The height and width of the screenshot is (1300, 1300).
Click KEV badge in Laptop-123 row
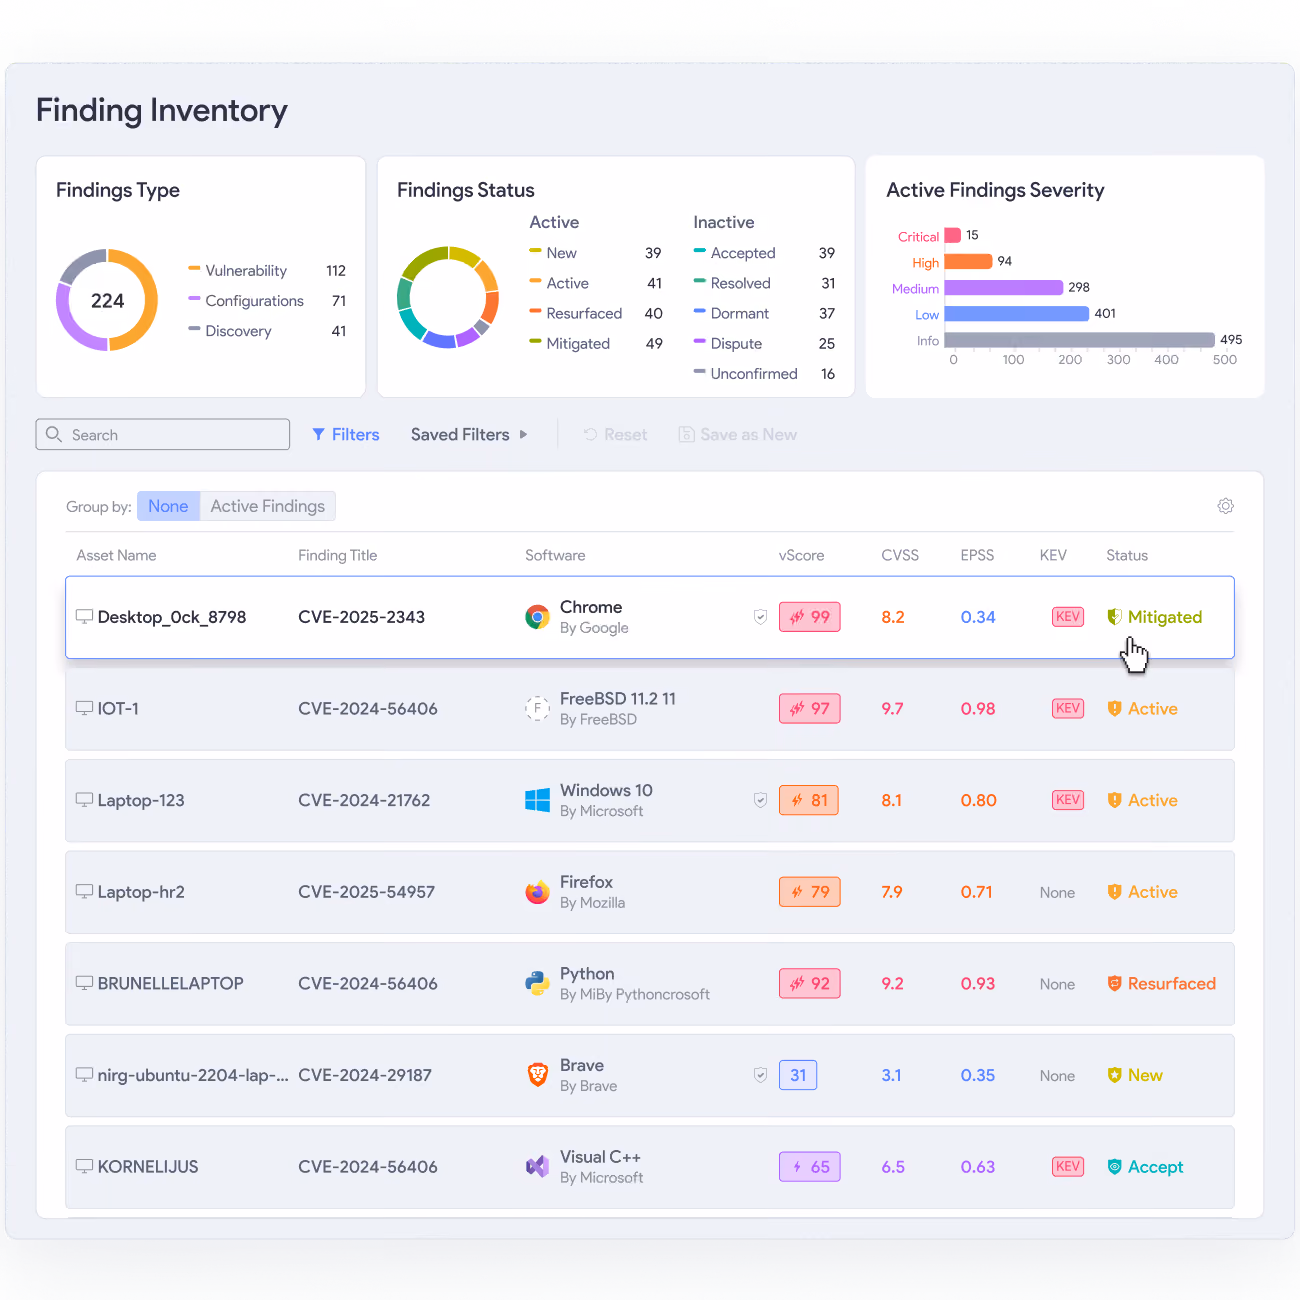point(1068,800)
